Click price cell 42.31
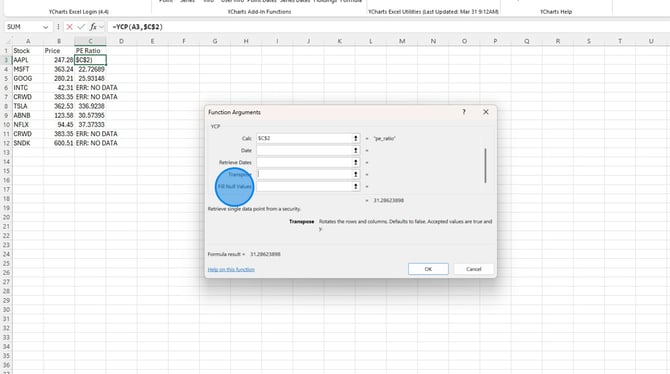 pyautogui.click(x=59, y=88)
